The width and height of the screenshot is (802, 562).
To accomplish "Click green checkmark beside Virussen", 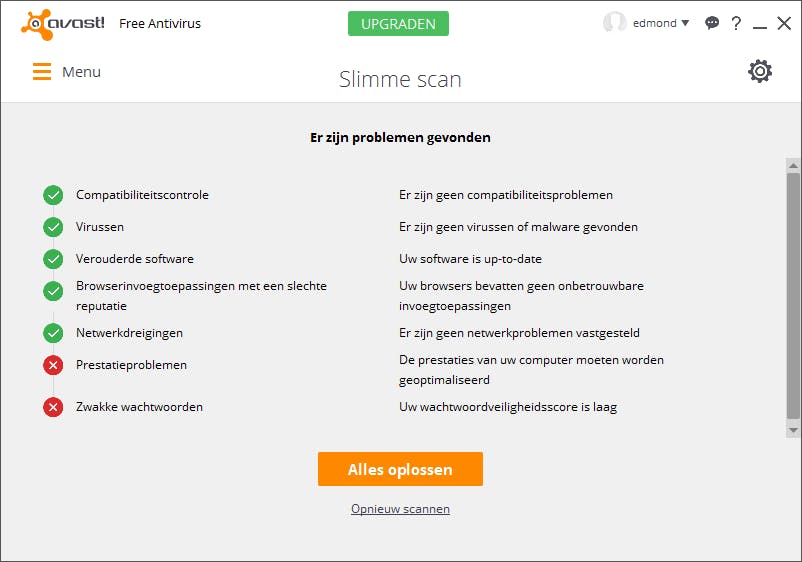I will pyautogui.click(x=53, y=227).
